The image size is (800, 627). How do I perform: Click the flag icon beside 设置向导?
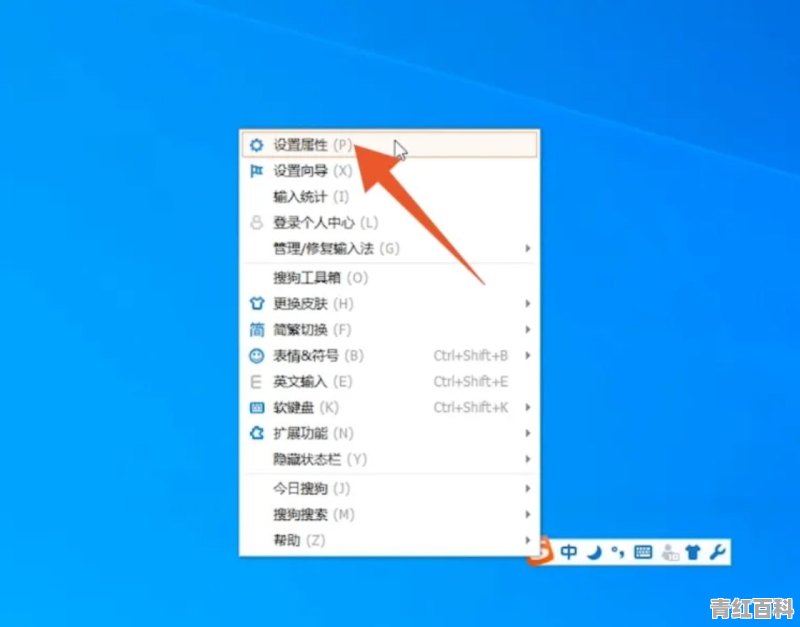pos(257,171)
